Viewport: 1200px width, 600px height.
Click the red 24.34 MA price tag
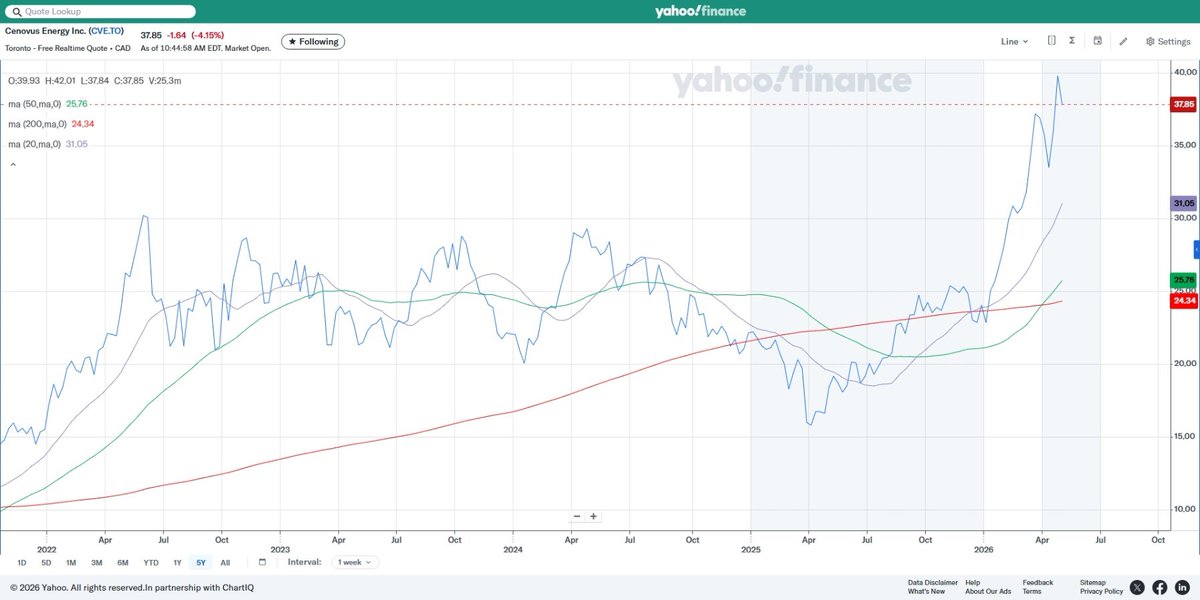click(x=1184, y=300)
